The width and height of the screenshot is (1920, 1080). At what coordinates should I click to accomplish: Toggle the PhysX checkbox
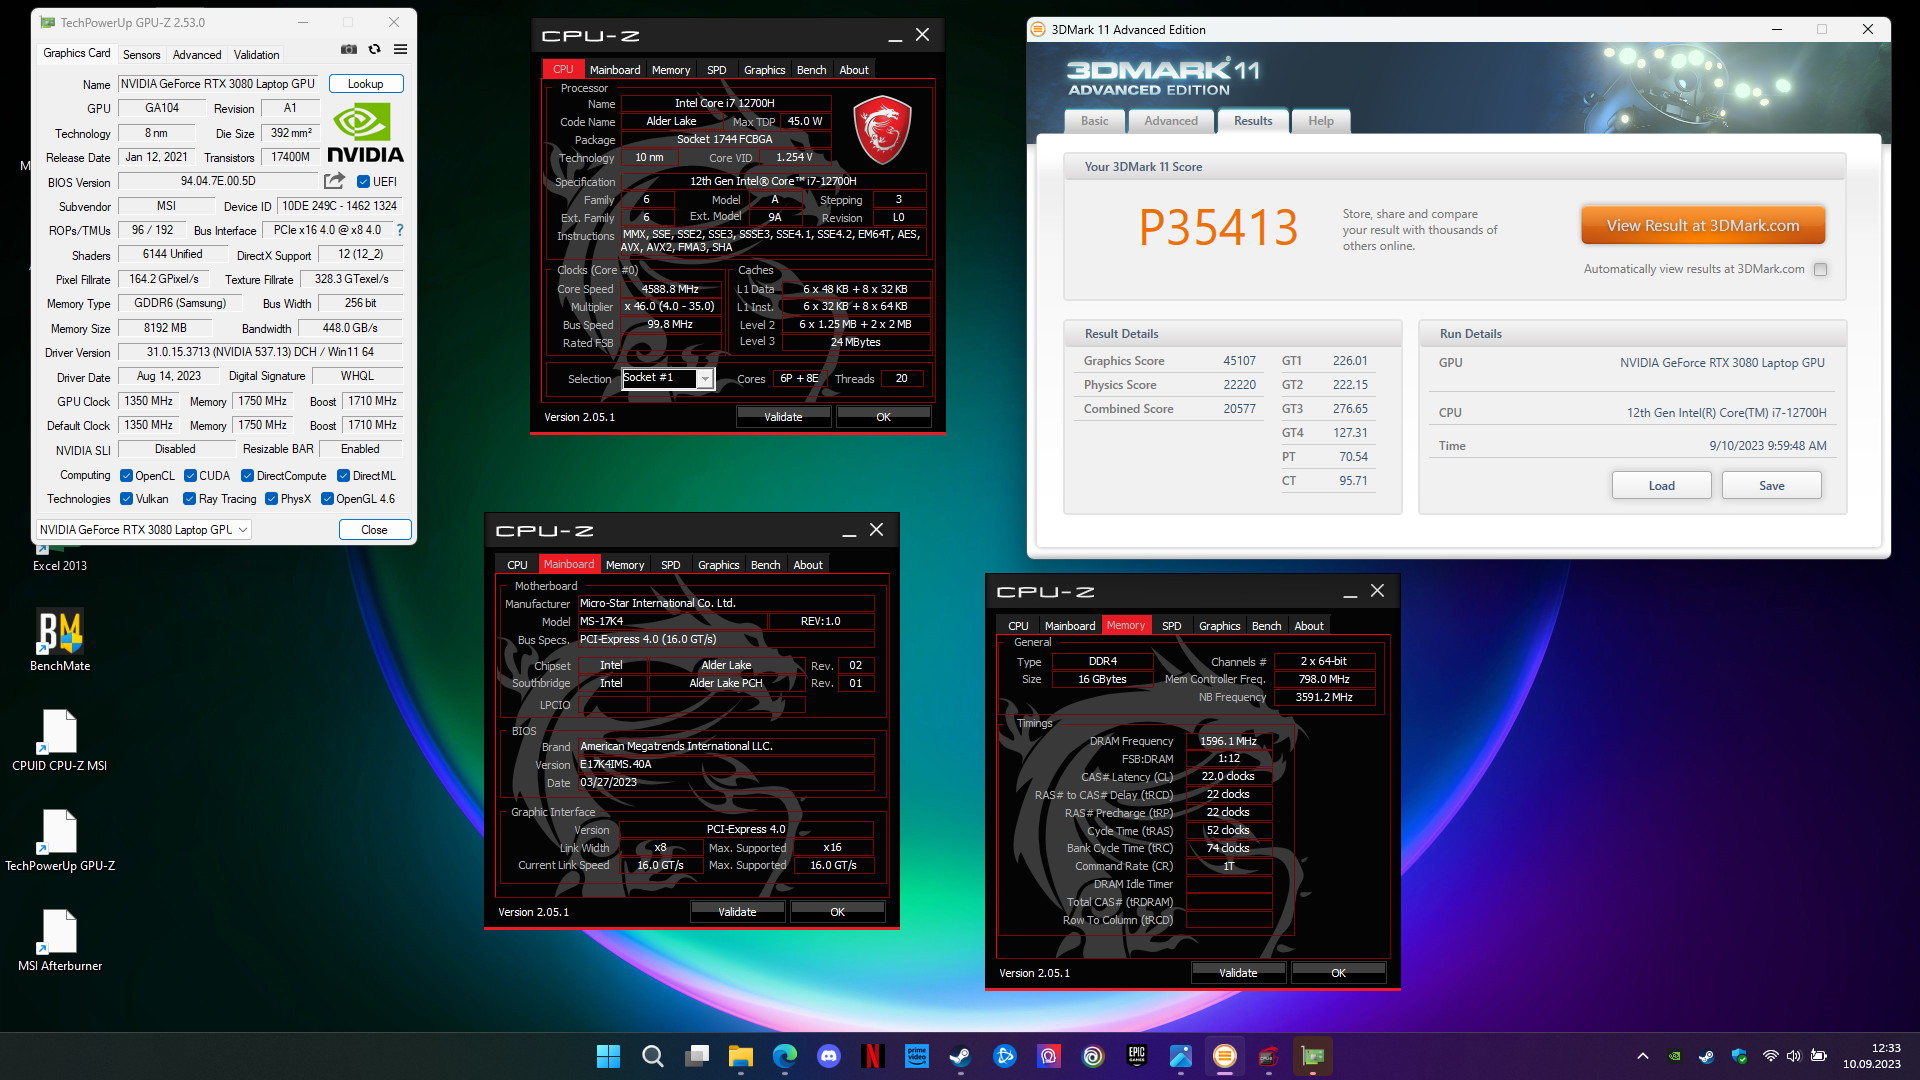coord(271,499)
